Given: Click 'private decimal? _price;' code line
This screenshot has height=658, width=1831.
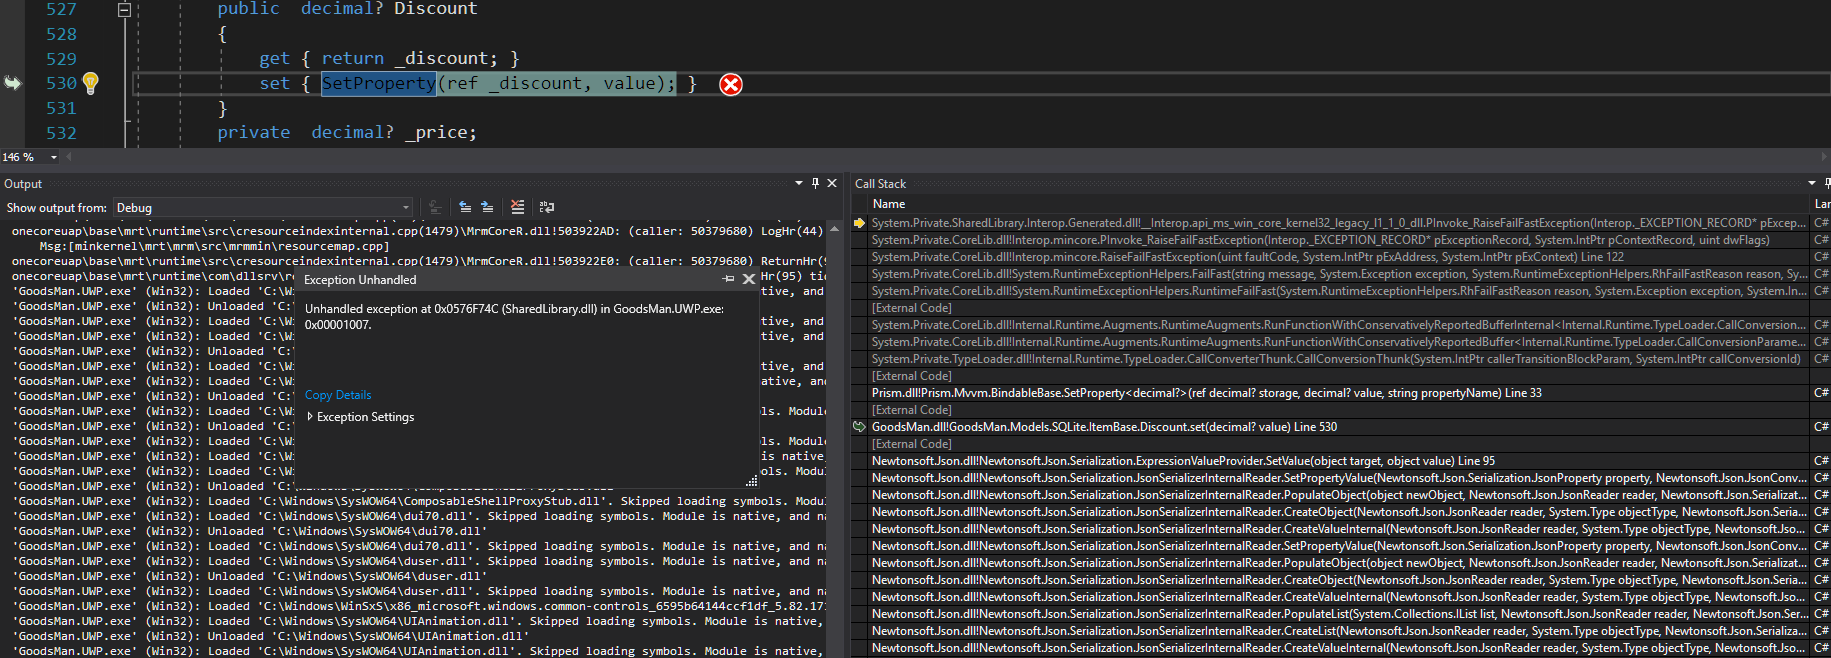Looking at the screenshot, I should pyautogui.click(x=347, y=132).
